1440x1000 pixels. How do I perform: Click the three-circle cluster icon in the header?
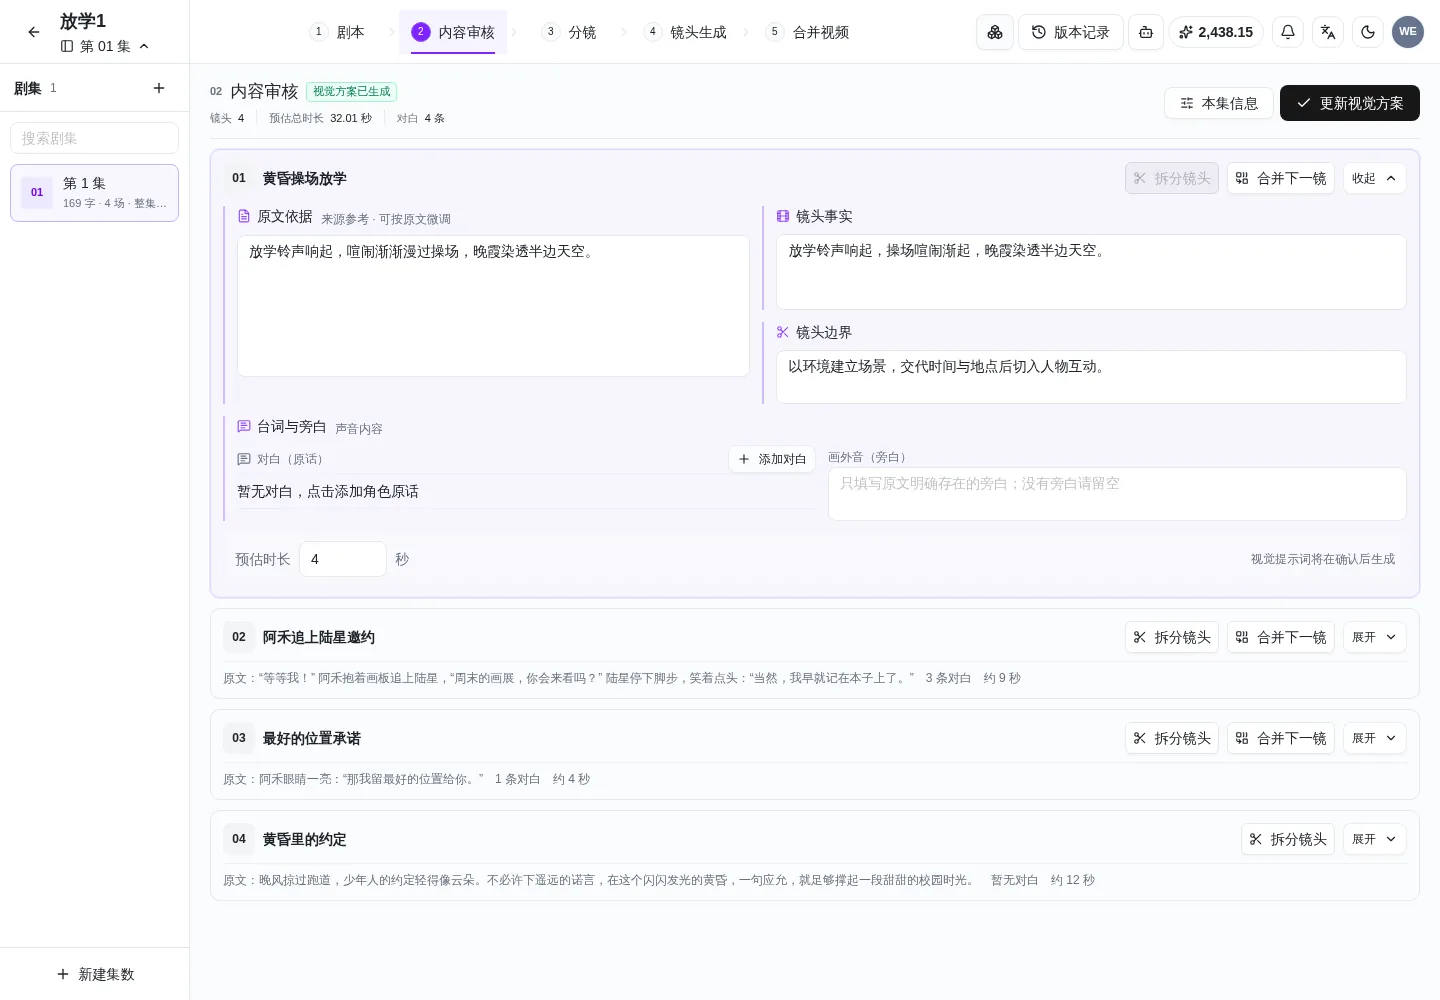coord(995,32)
